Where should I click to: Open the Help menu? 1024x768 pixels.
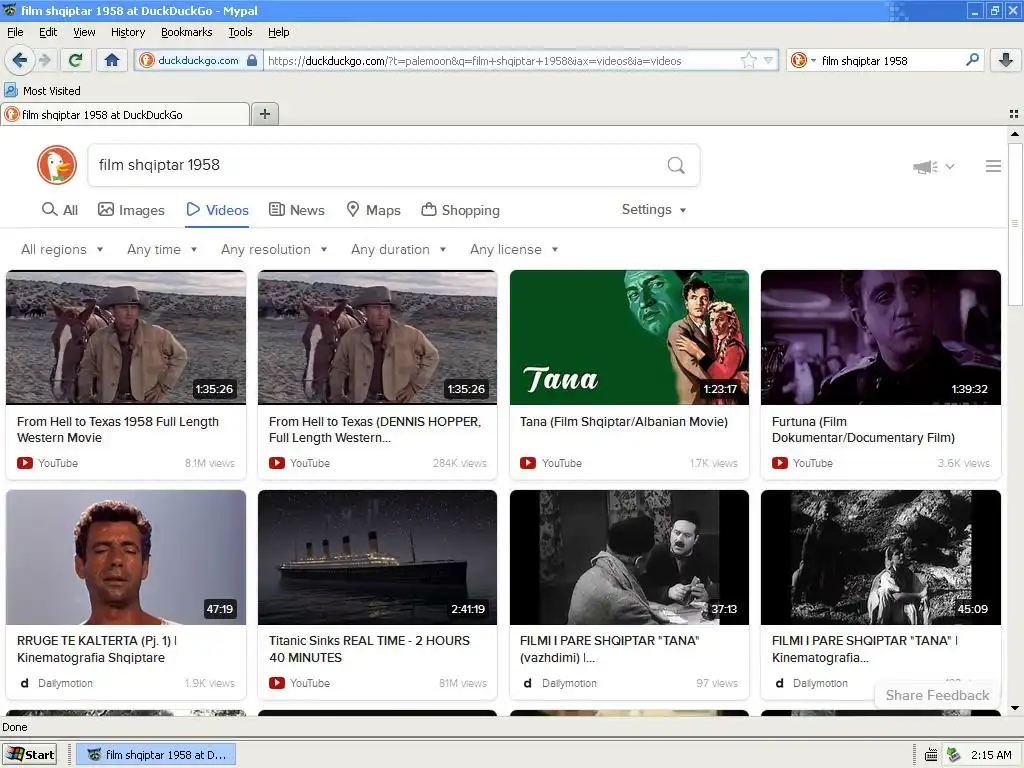[x=279, y=32]
